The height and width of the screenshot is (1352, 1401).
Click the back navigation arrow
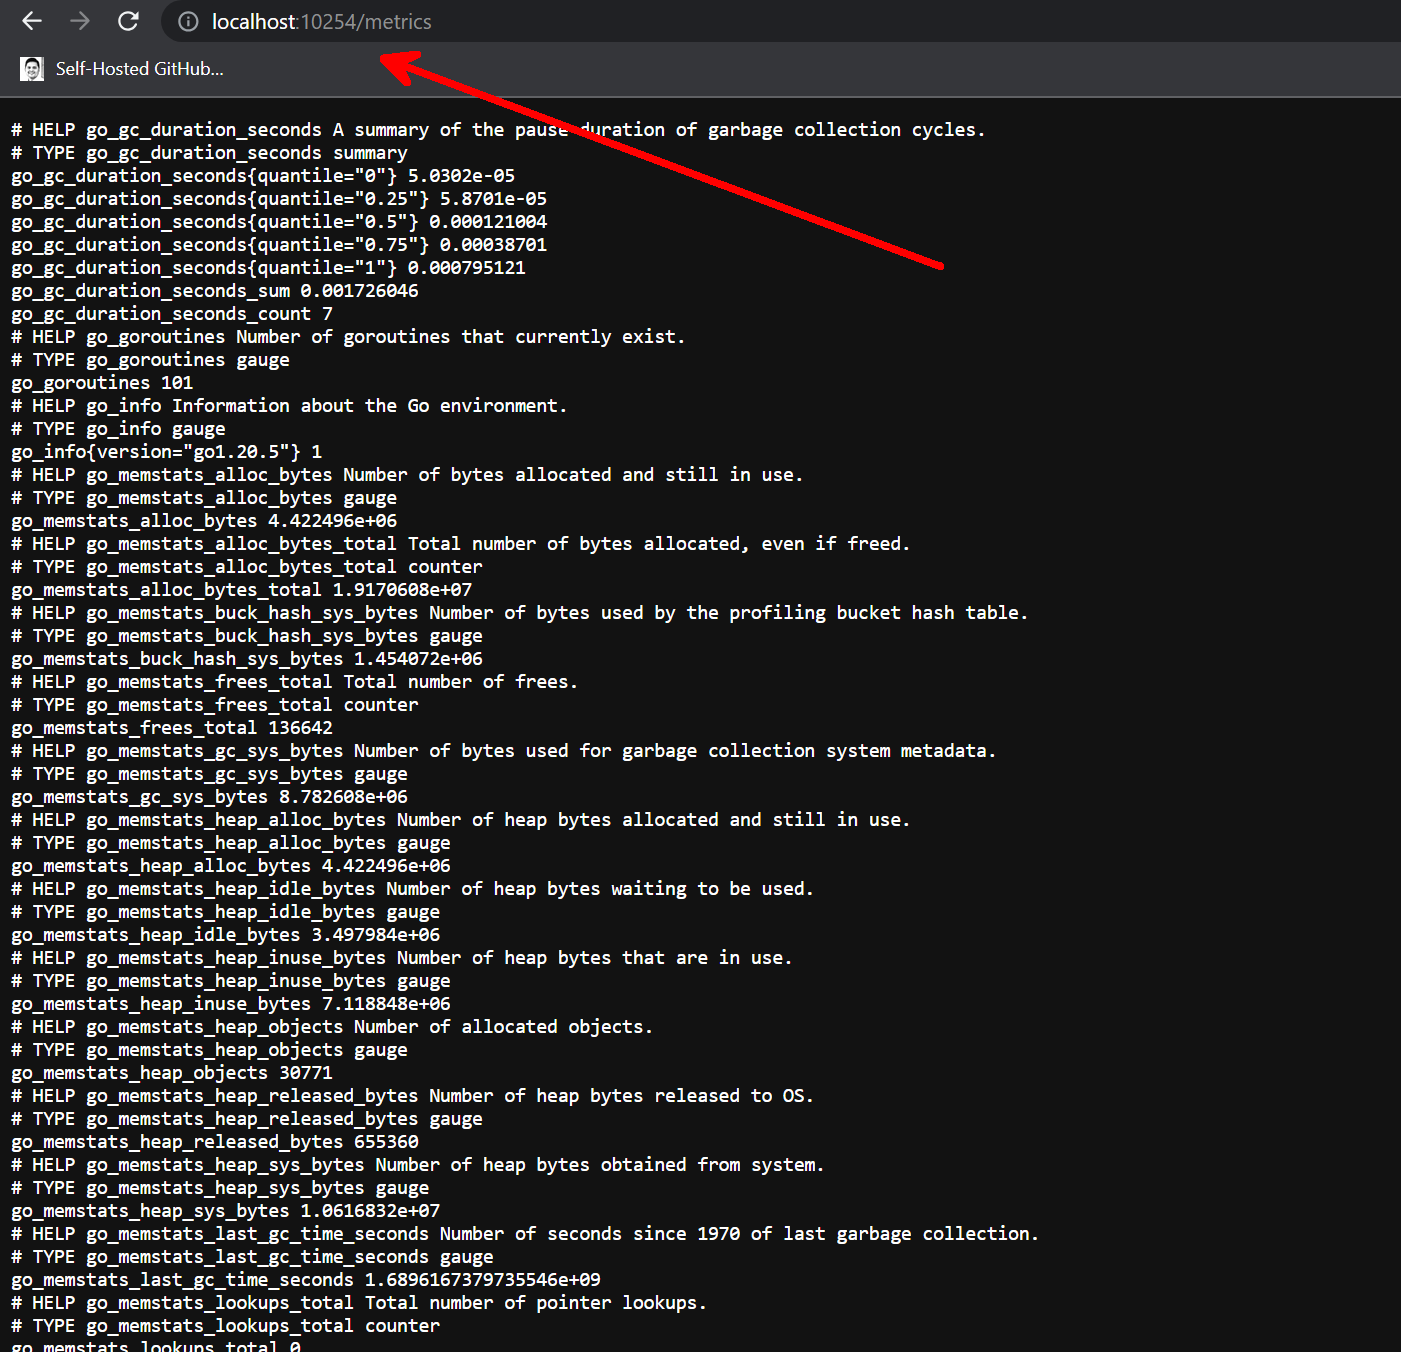click(31, 21)
